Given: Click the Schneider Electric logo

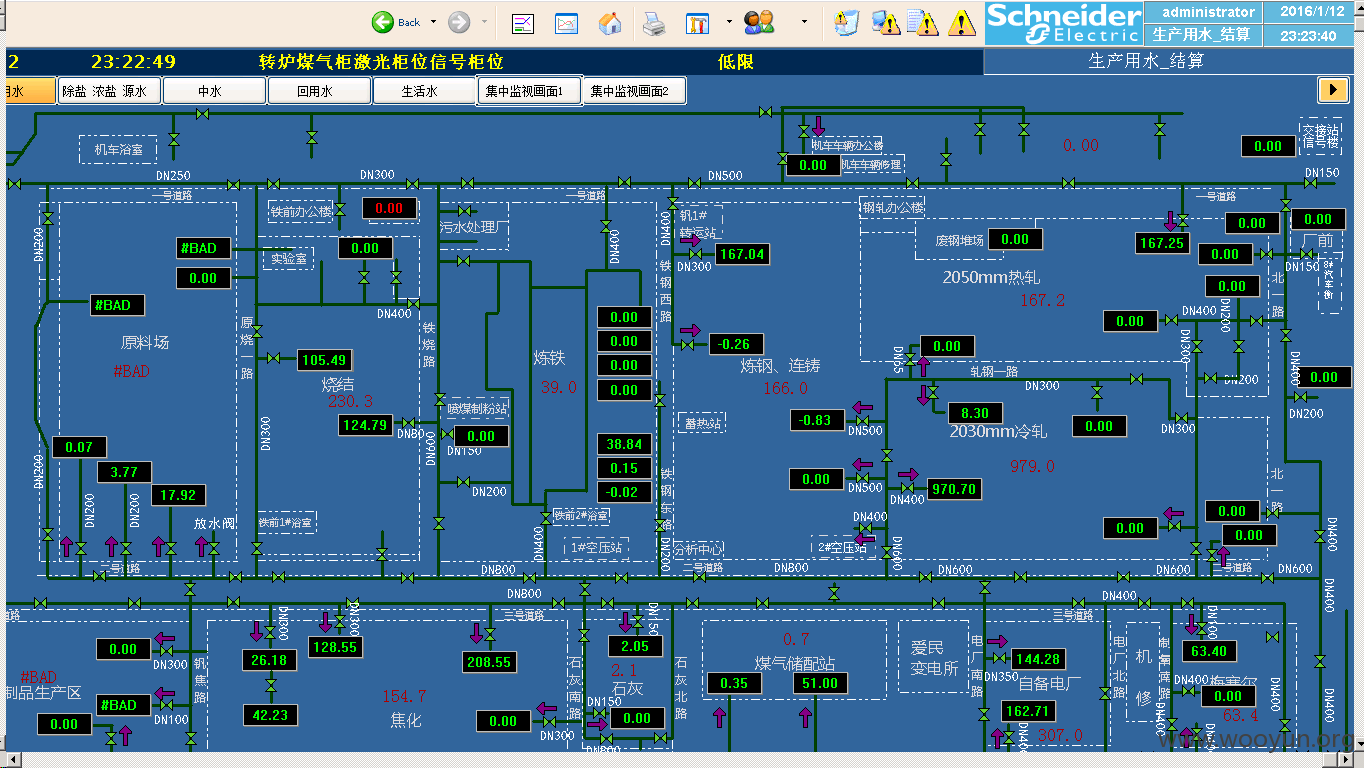Looking at the screenshot, I should pos(1063,23).
